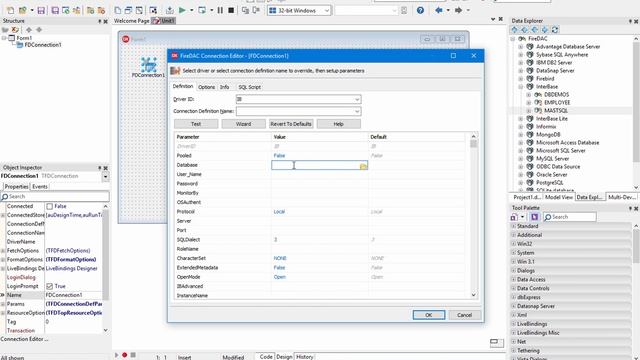Open the Help question mark icon
The width and height of the screenshot is (640, 360).
(x=420, y=10)
